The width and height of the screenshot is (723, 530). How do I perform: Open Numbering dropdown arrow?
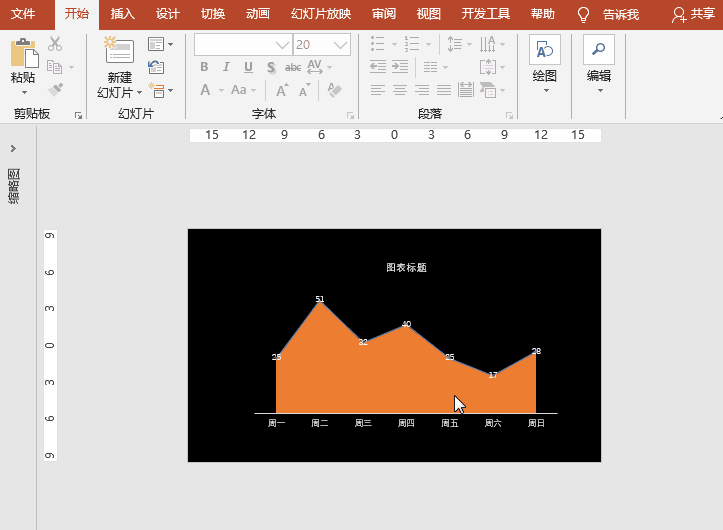pyautogui.click(x=428, y=44)
